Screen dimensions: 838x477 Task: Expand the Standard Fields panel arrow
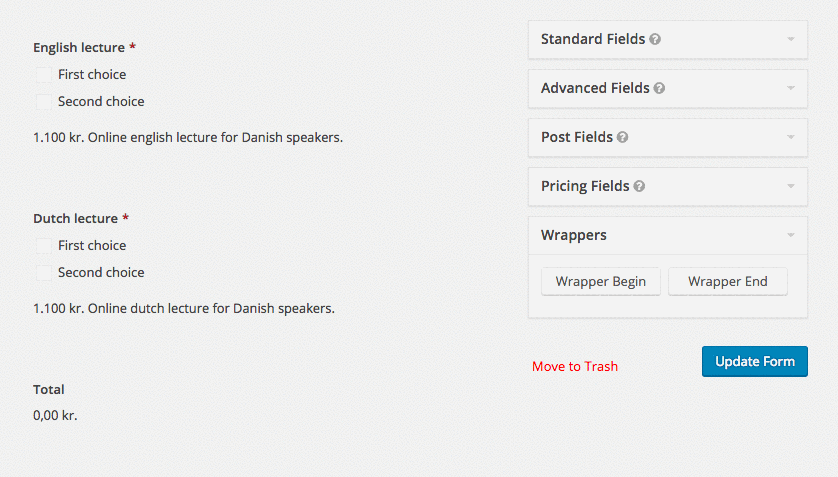[x=791, y=39]
